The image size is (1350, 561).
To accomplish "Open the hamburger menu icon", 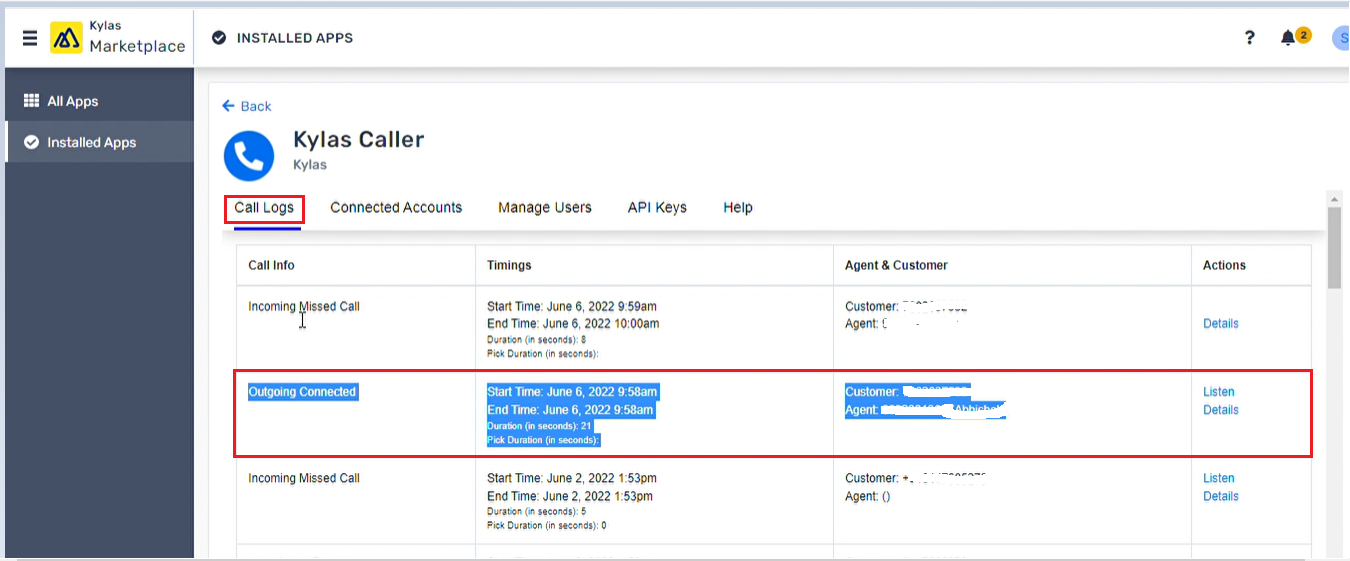I will pyautogui.click(x=30, y=38).
